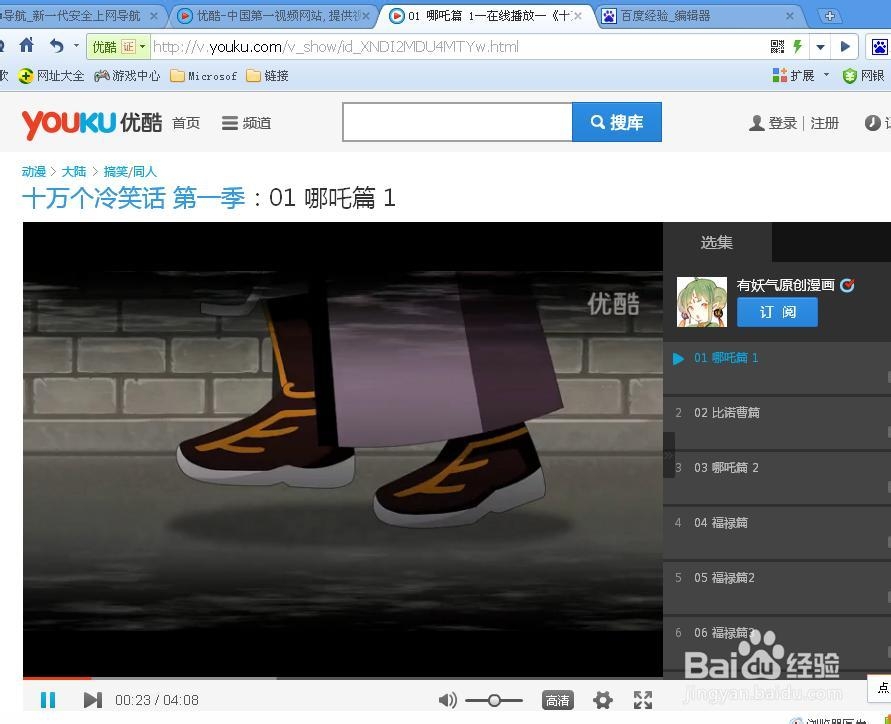
Task: Open the 搞笑/同人 breadcrumb link
Action: [130, 171]
